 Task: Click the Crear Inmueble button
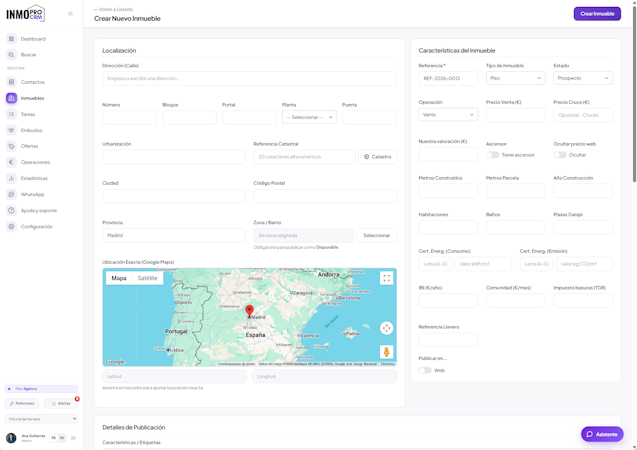tap(597, 14)
